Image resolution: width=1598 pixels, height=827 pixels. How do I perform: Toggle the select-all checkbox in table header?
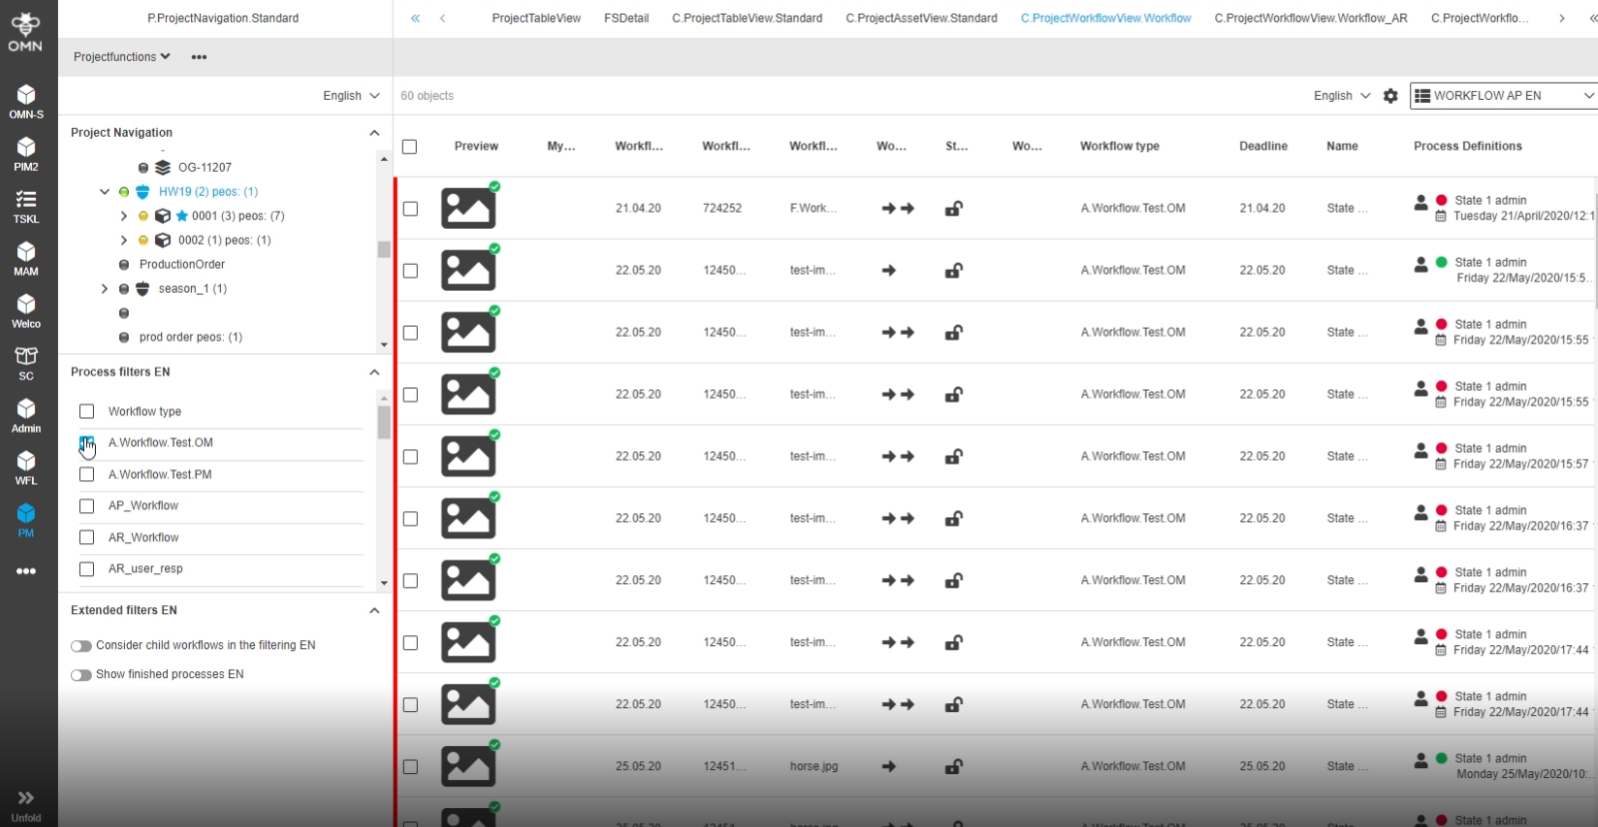pyautogui.click(x=409, y=146)
